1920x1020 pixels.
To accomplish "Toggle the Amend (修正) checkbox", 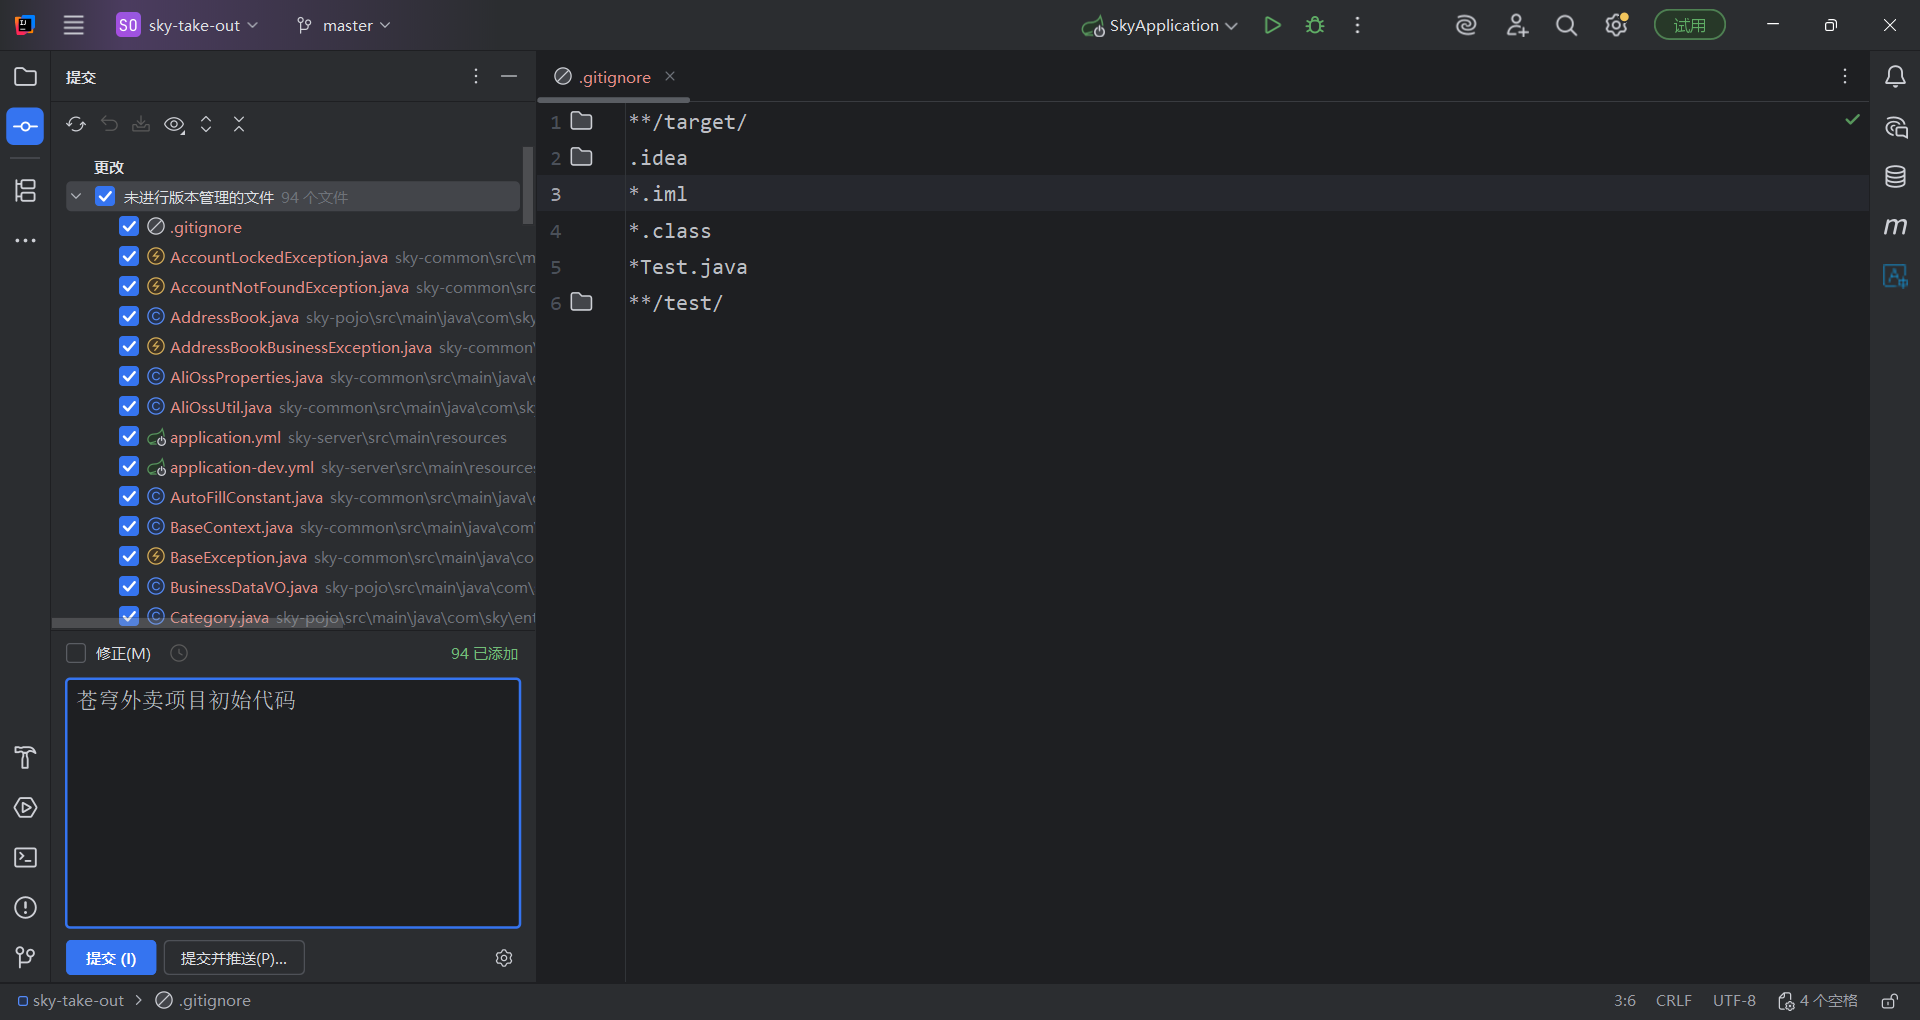I will pyautogui.click(x=76, y=654).
